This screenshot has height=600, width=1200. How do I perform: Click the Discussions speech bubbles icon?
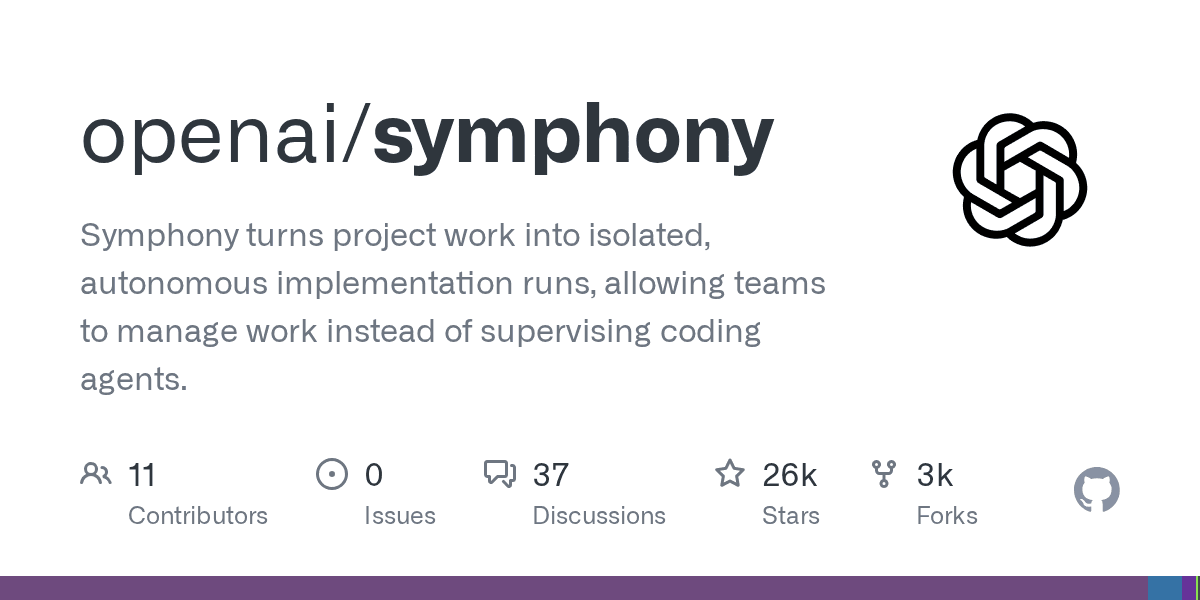(x=500, y=474)
